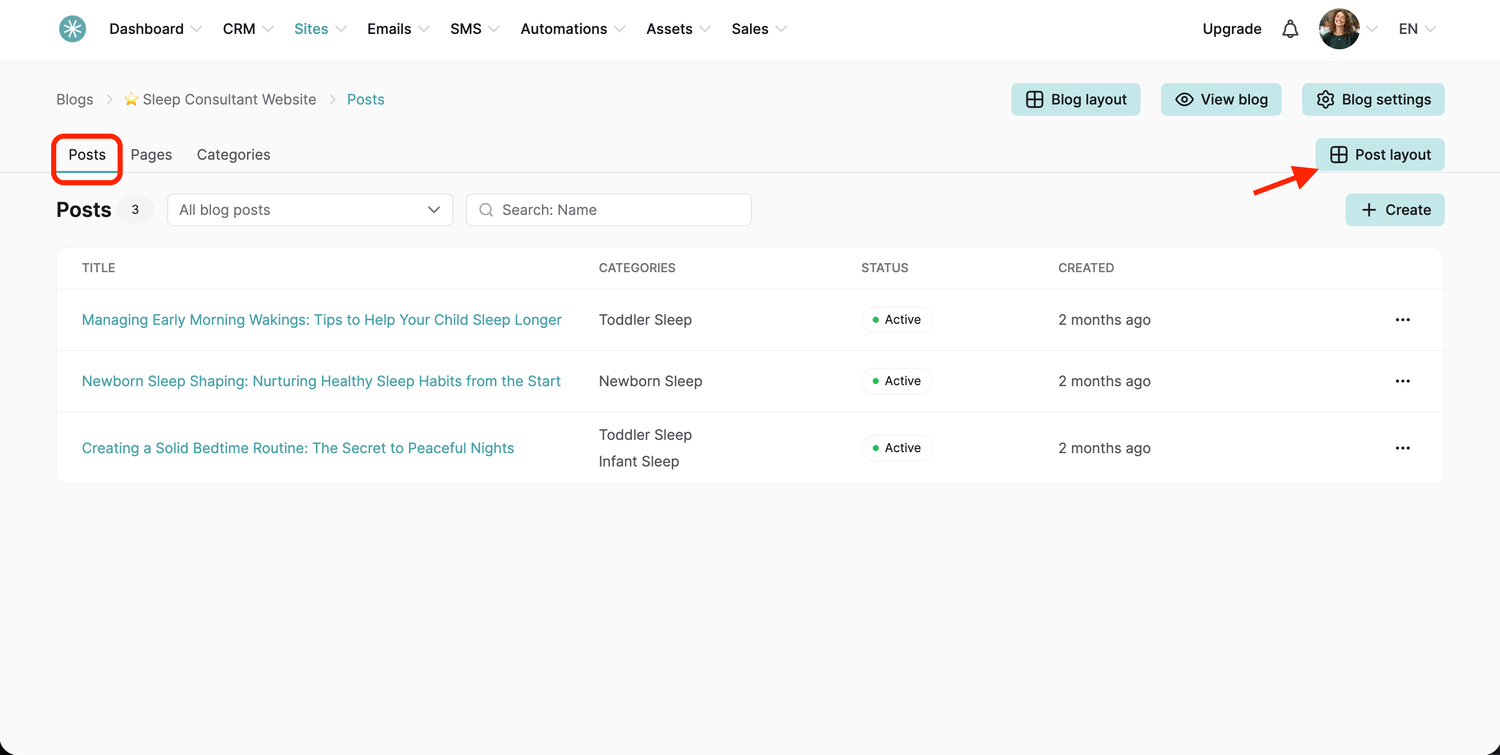Click the STATUS column header

pos(885,268)
